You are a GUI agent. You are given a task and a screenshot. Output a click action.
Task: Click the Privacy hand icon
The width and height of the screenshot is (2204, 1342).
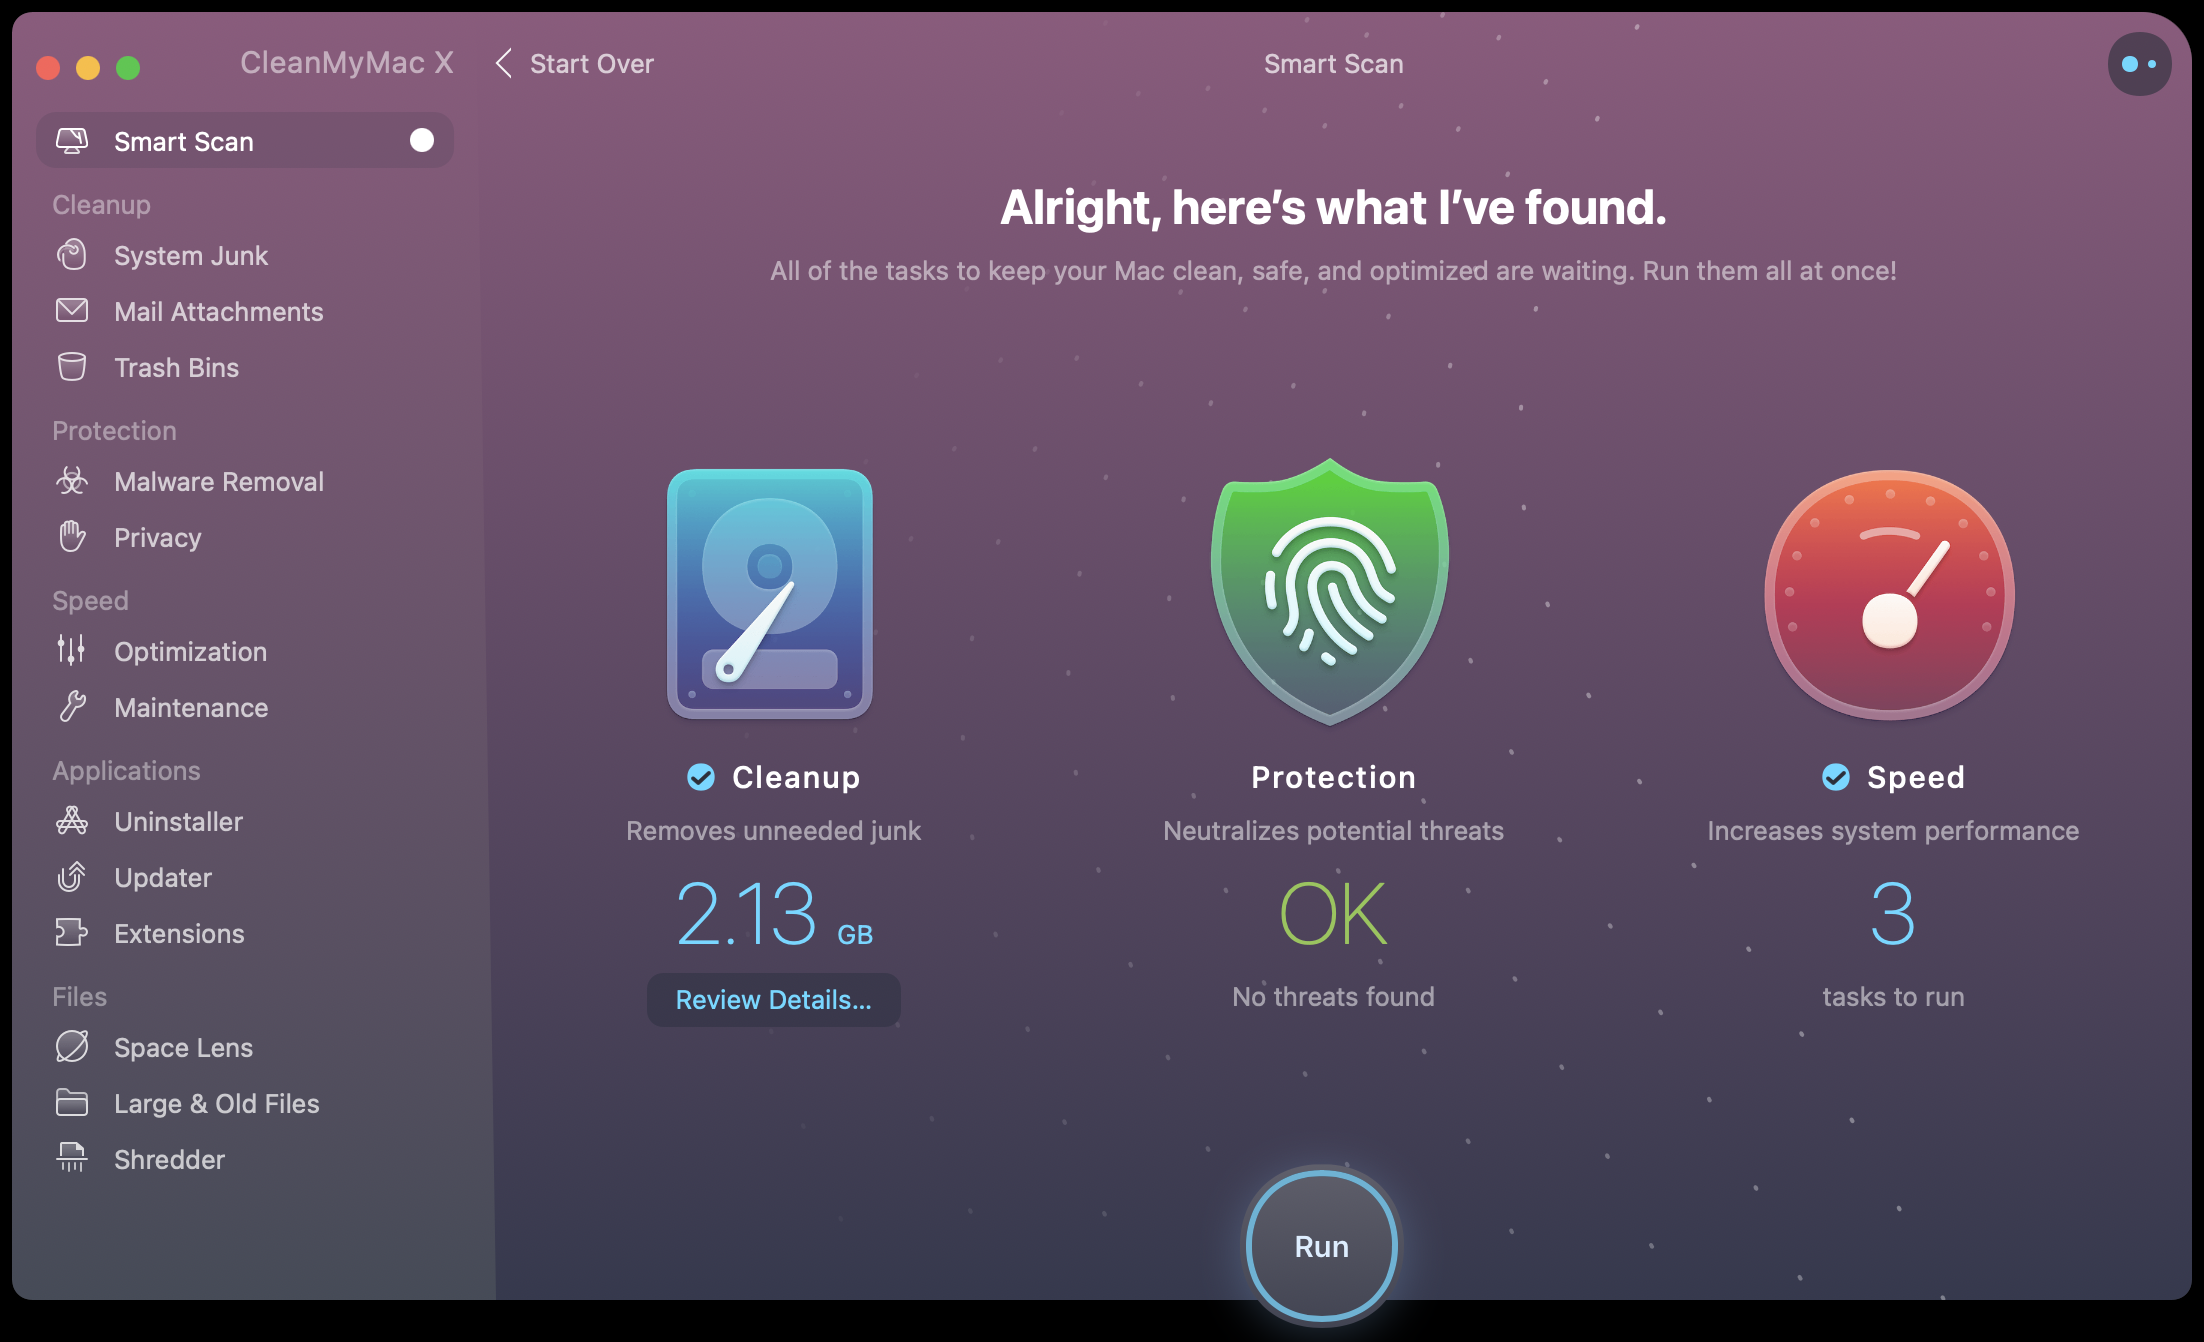(72, 537)
